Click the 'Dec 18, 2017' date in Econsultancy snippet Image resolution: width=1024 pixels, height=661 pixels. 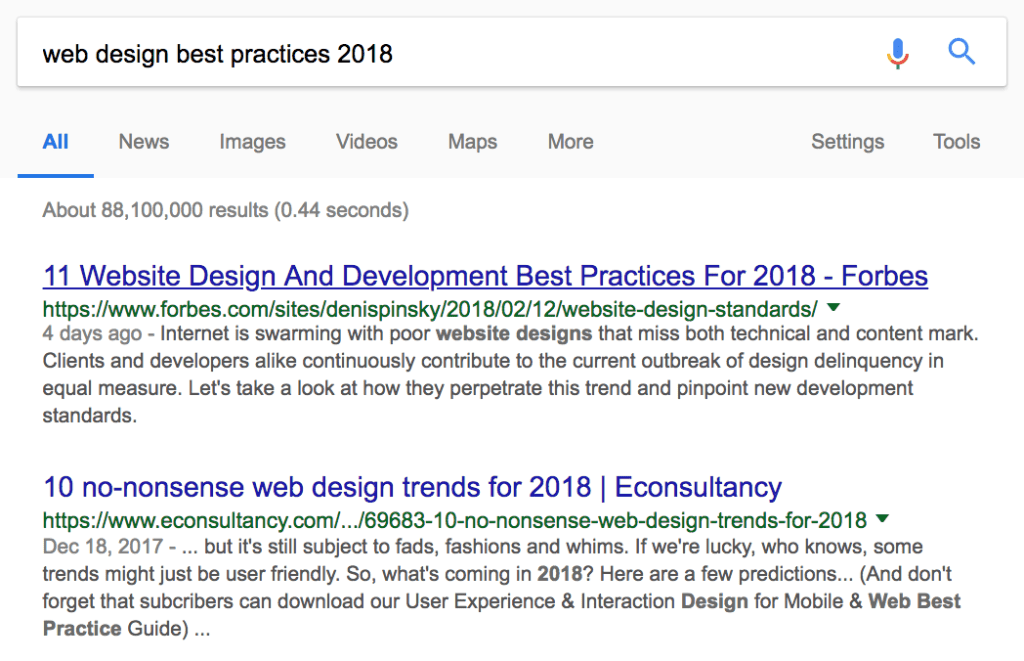[x=103, y=547]
